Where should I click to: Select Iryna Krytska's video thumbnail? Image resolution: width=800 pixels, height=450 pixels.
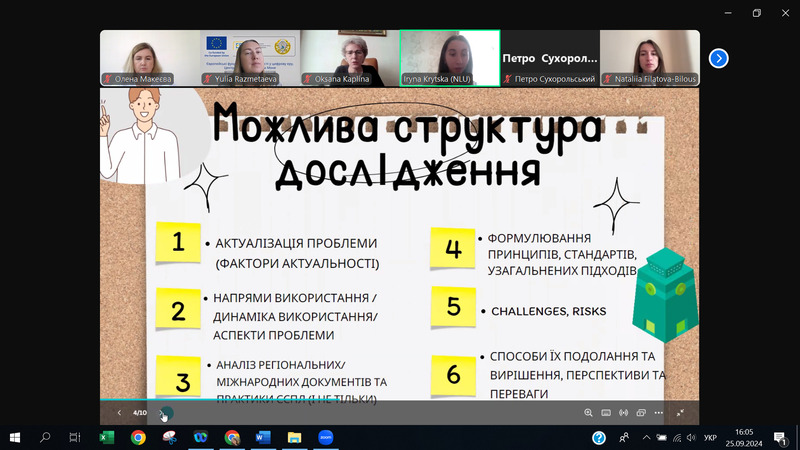point(450,58)
